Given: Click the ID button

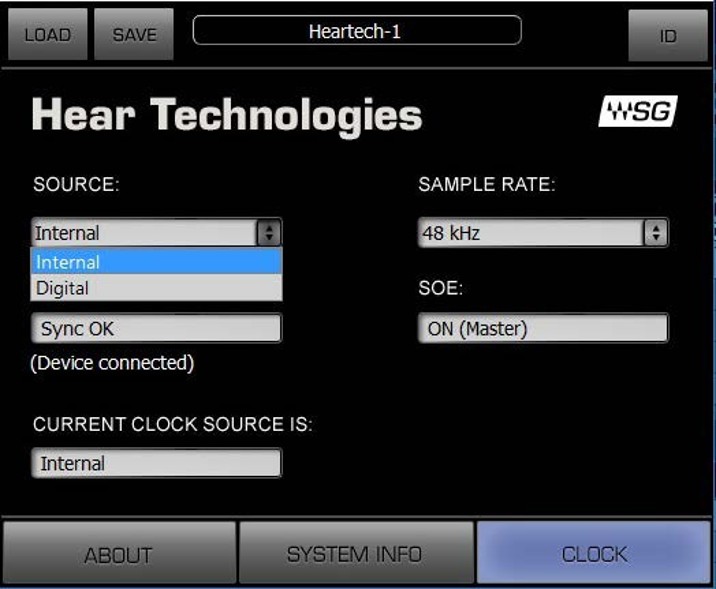Looking at the screenshot, I should click(668, 36).
